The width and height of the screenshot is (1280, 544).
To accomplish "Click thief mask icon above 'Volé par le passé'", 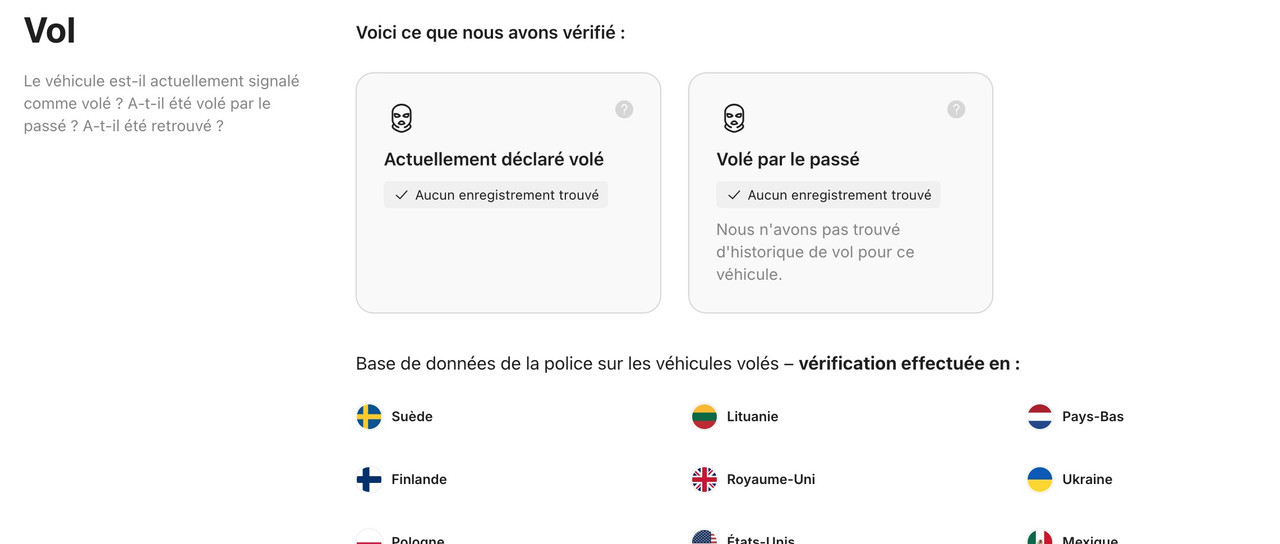I will click(734, 118).
